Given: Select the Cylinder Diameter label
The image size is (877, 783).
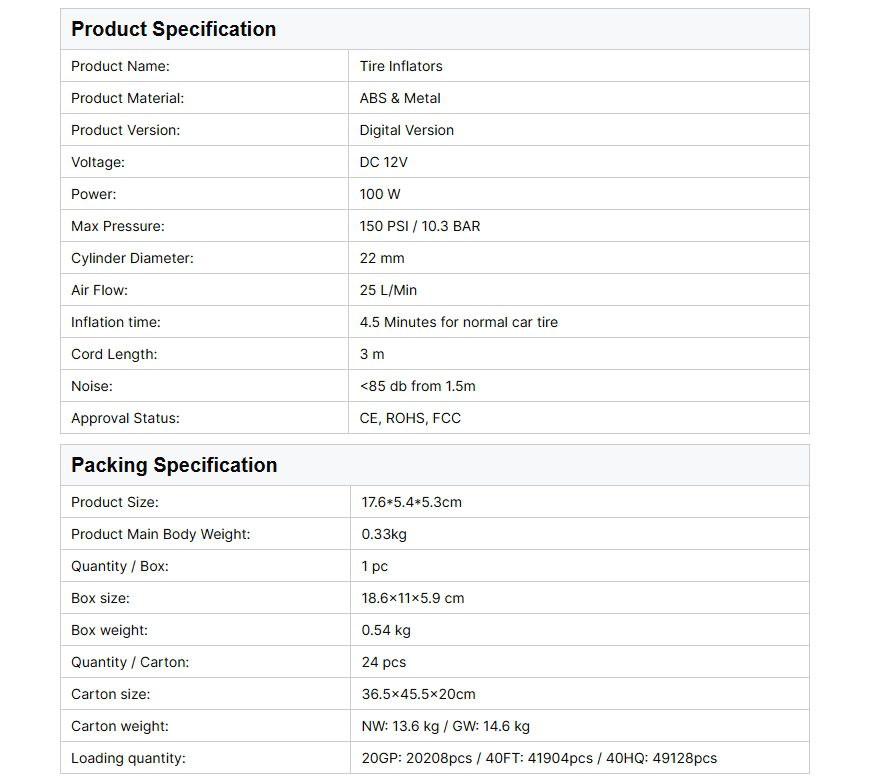Looking at the screenshot, I should [132, 258].
